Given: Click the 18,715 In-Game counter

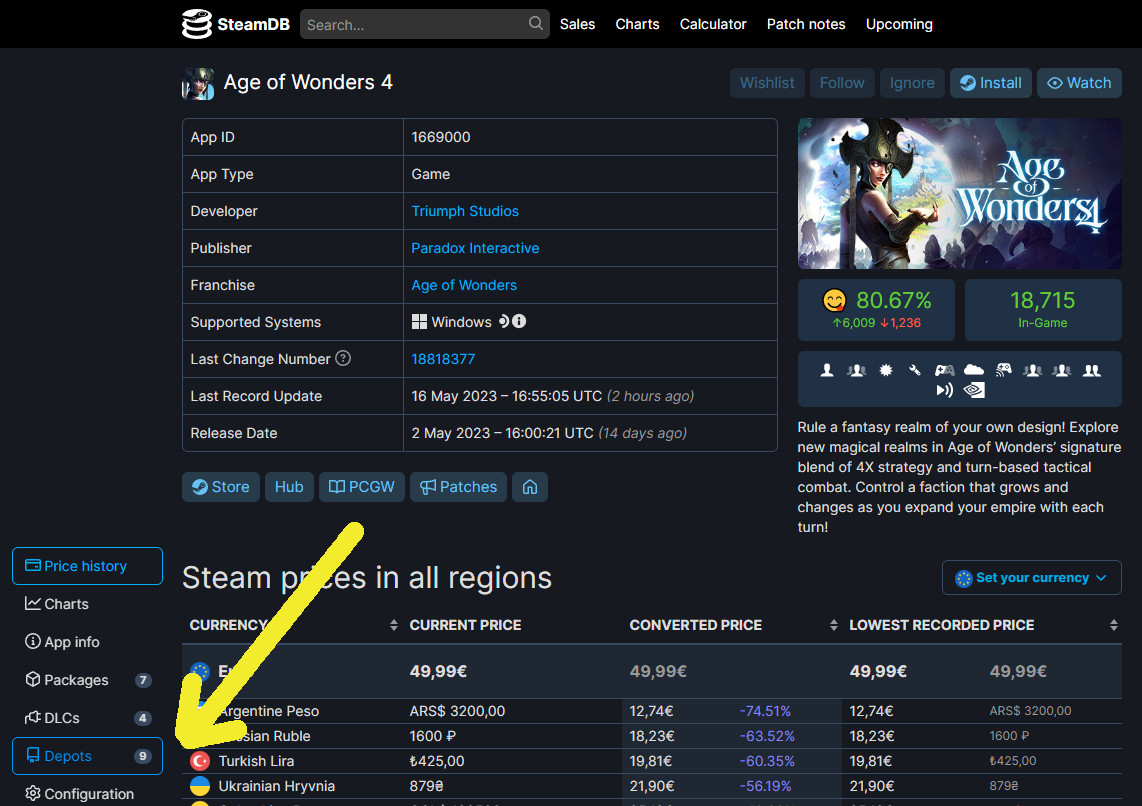Looking at the screenshot, I should 1043,309.
